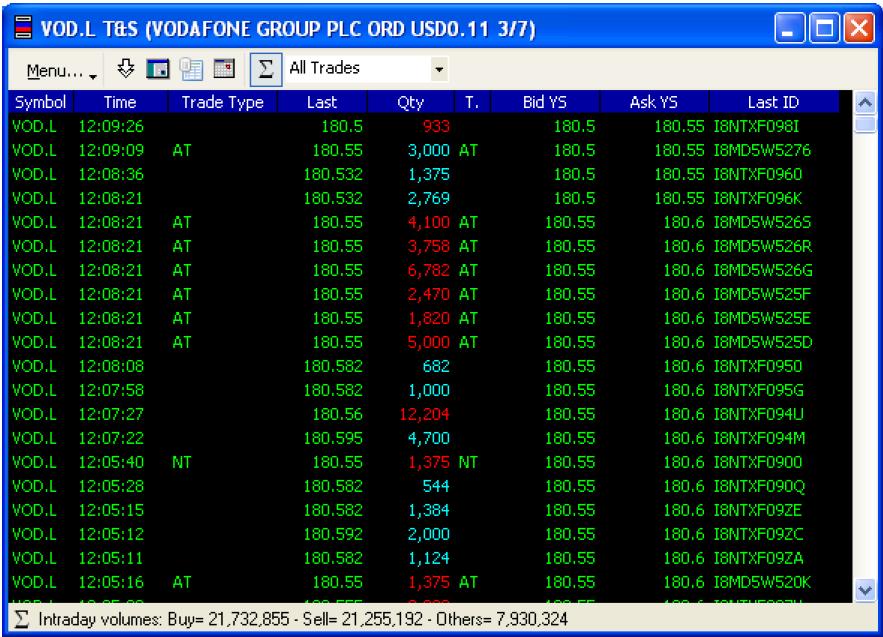Image resolution: width=883 pixels, height=637 pixels.
Task: Click the application icon in the title bar
Action: coord(20,22)
